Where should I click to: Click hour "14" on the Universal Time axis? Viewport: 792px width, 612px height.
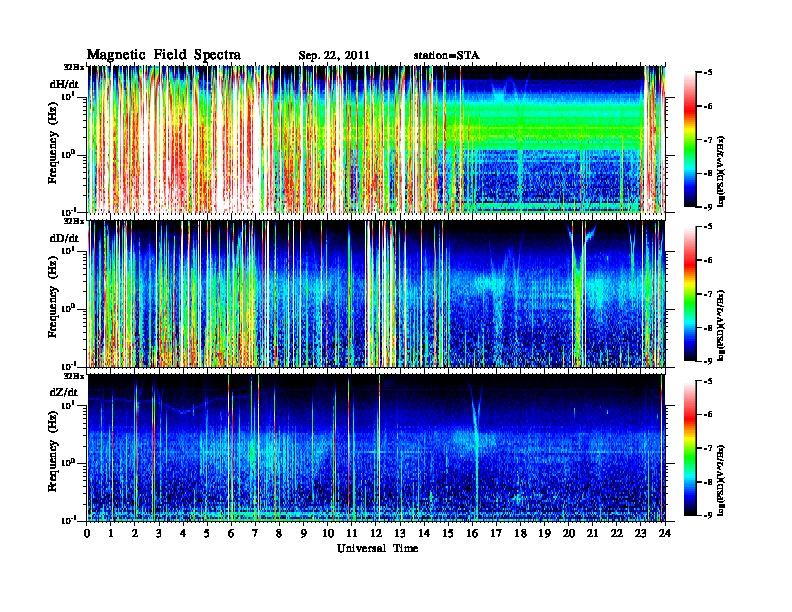tap(424, 533)
